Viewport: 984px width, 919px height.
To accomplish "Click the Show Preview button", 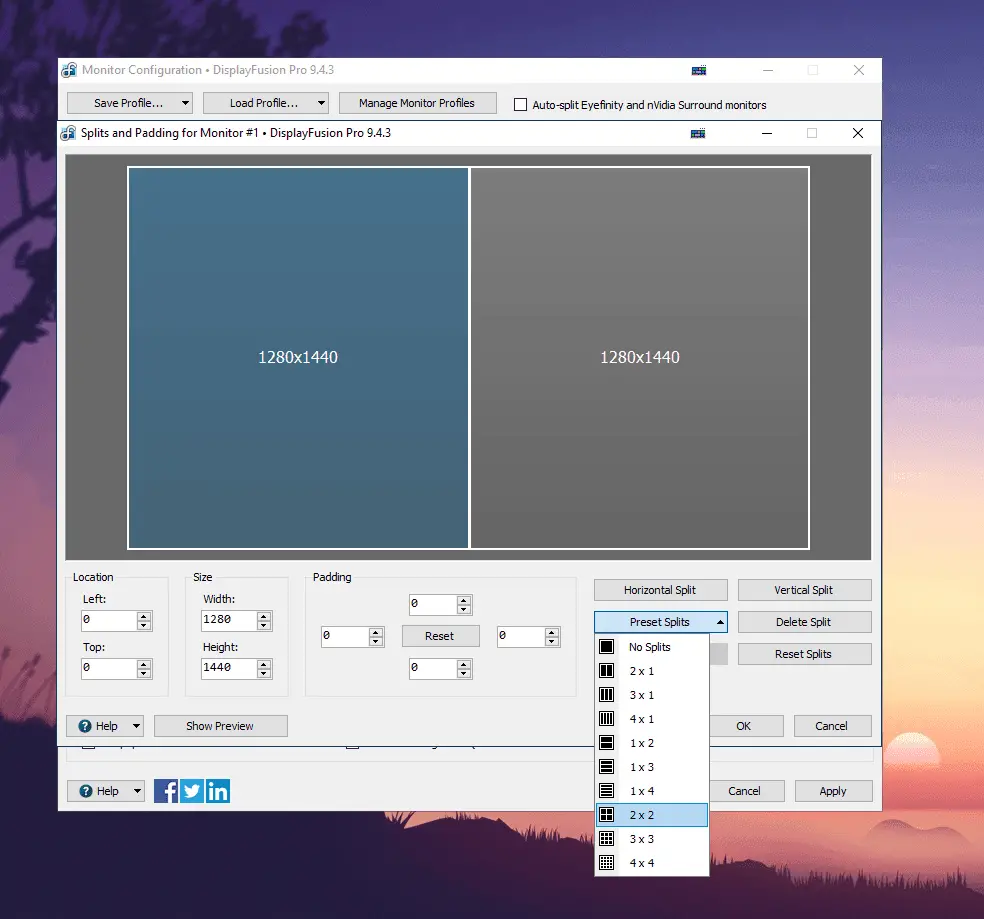I will pyautogui.click(x=220, y=726).
